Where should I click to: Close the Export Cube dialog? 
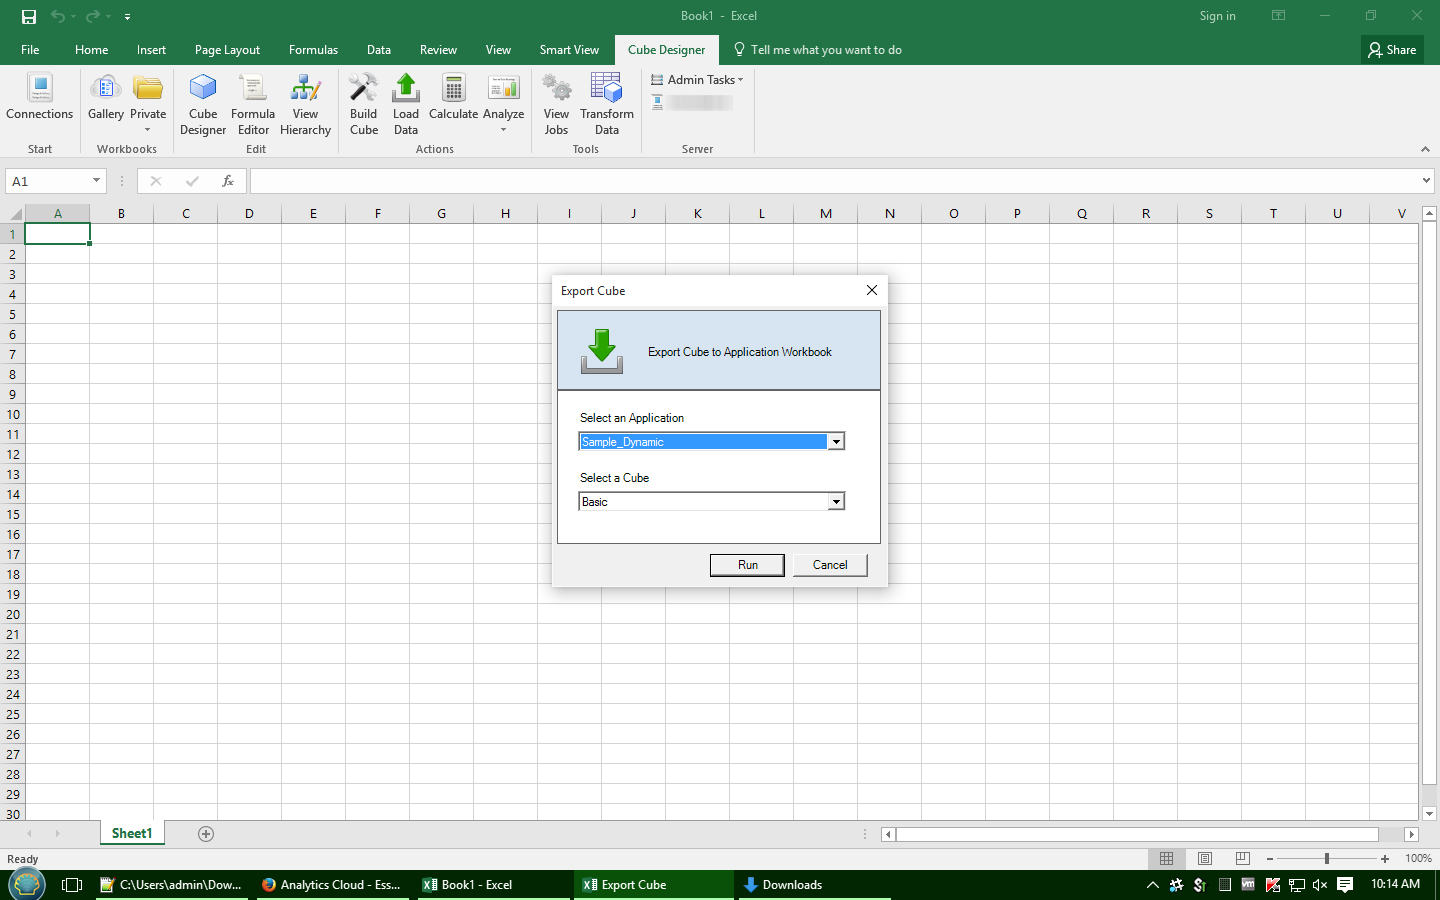click(871, 290)
